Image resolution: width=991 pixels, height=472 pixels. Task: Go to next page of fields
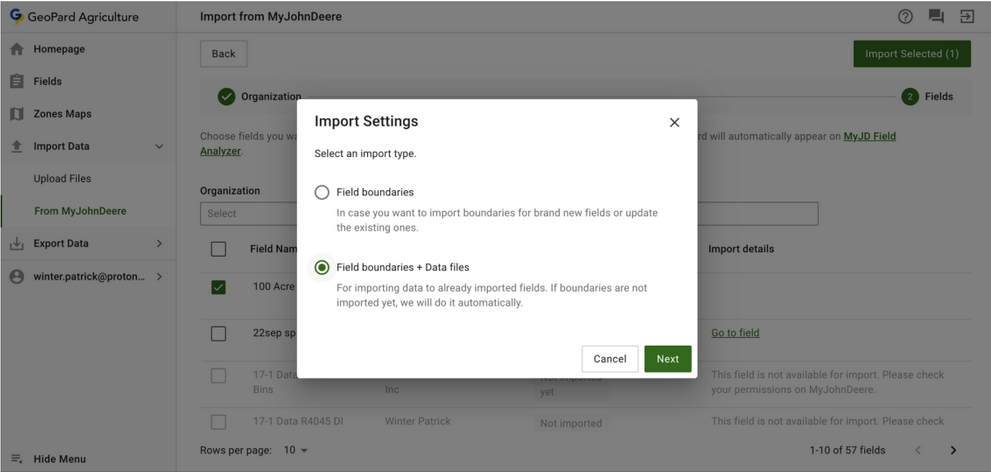coord(953,450)
